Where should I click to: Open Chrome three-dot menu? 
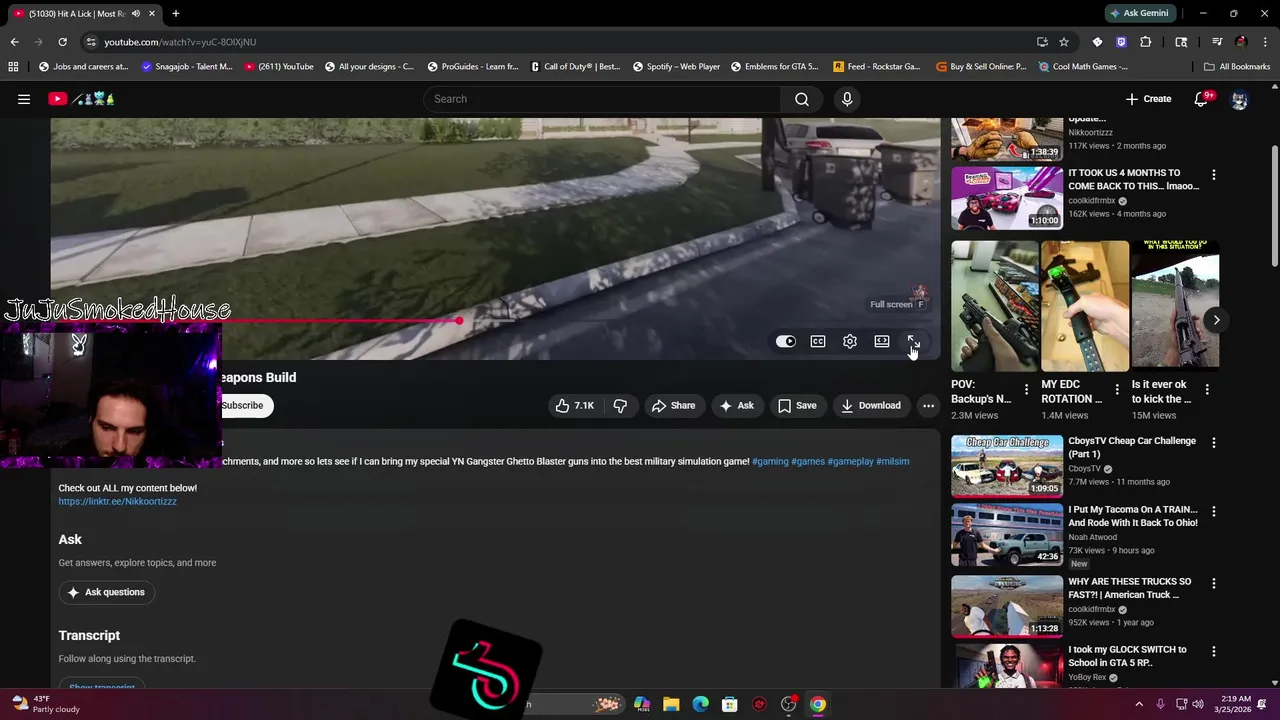(1265, 42)
